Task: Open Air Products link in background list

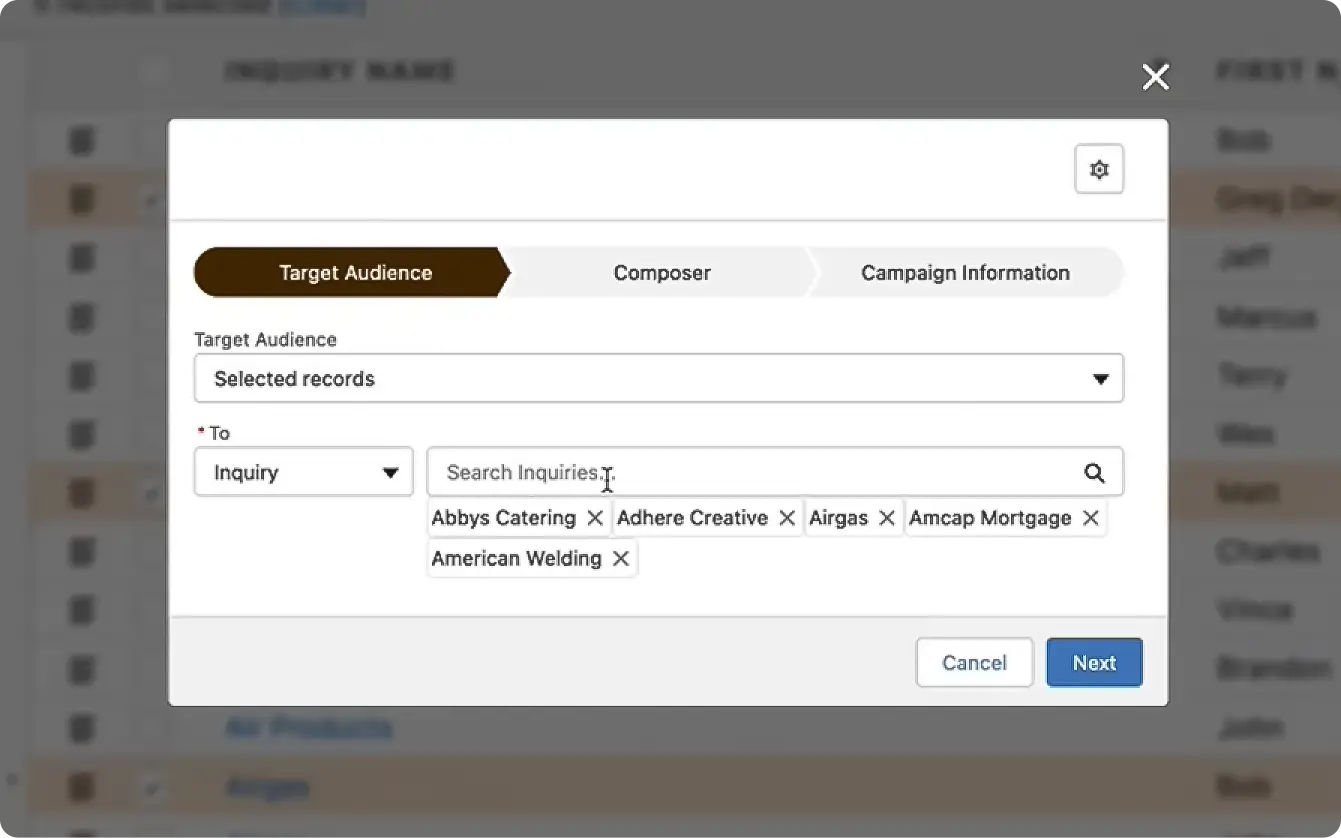Action: tap(308, 727)
